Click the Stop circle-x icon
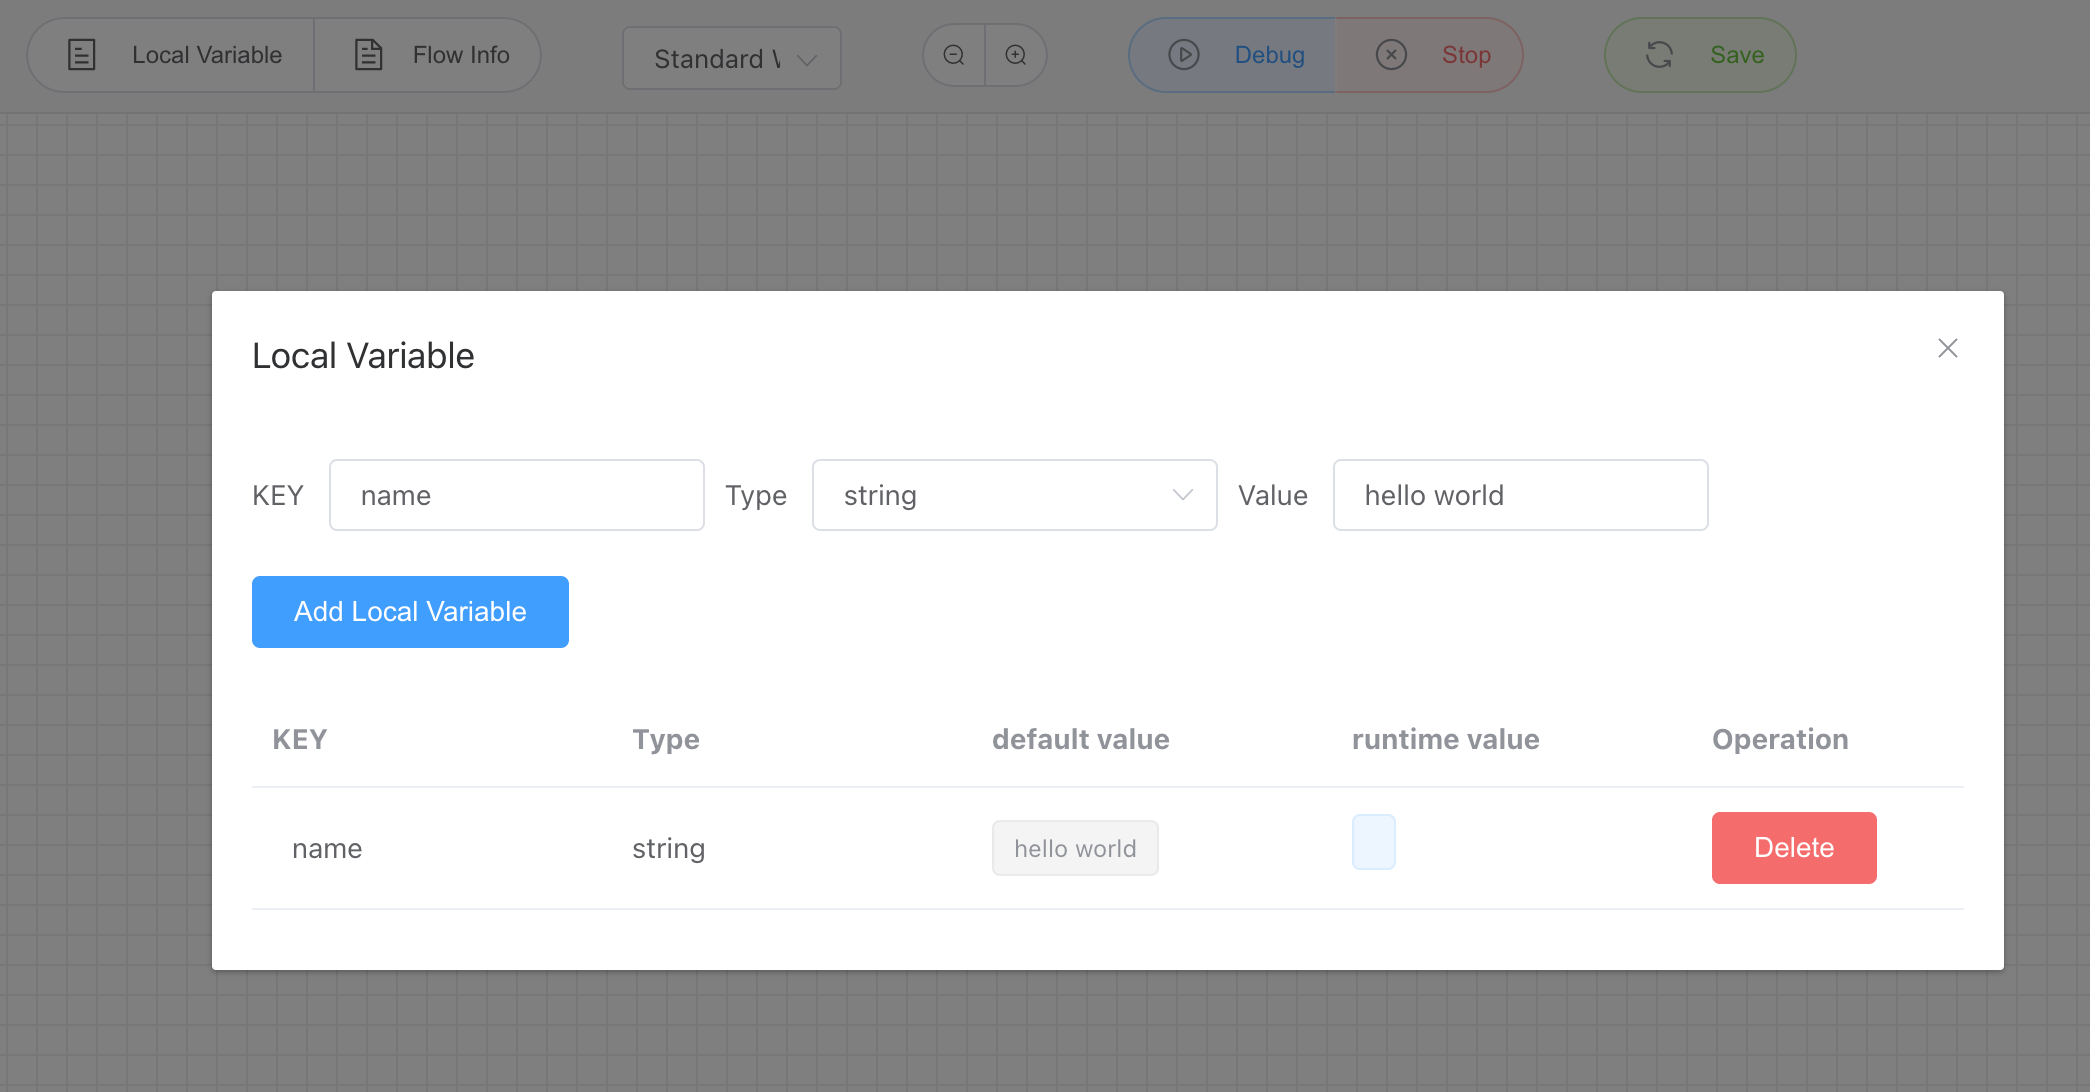This screenshot has width=2090, height=1092. click(1391, 55)
